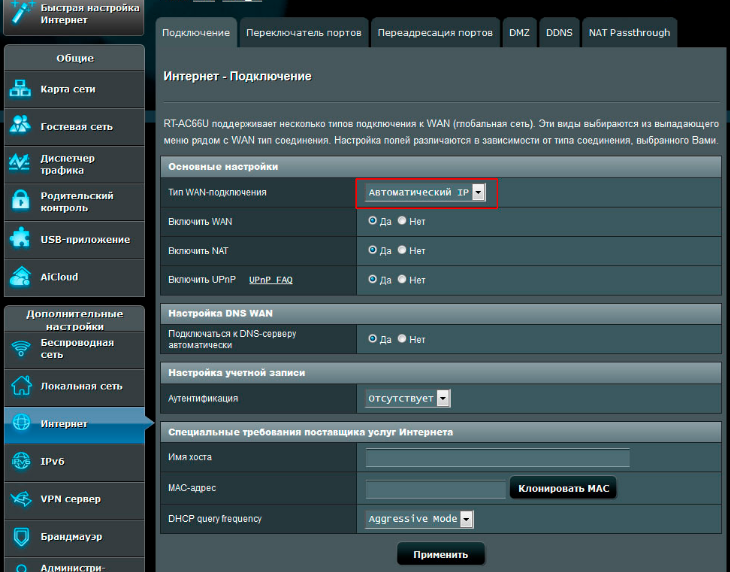The width and height of the screenshot is (730, 572).
Task: Click the Локальная сеть house icon
Action: click(21, 386)
